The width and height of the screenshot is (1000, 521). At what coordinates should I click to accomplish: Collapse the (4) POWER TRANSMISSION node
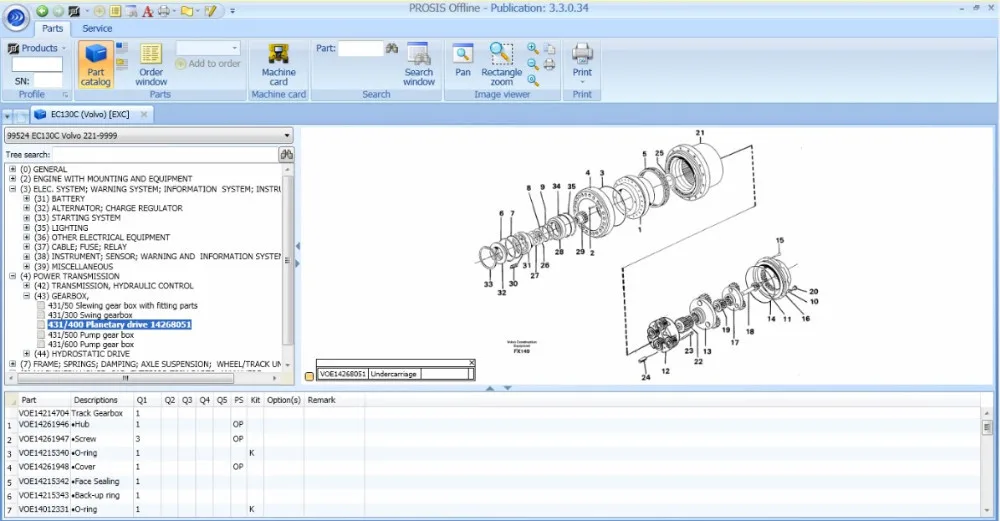(12, 276)
